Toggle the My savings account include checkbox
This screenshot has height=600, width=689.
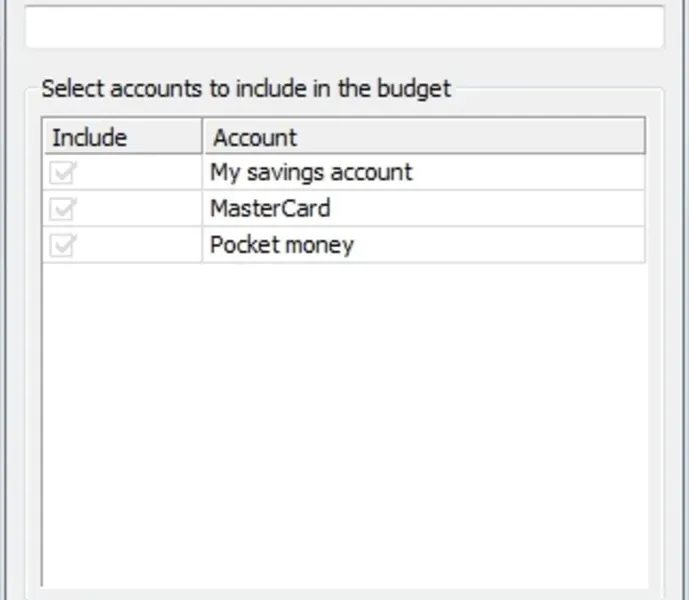point(63,173)
